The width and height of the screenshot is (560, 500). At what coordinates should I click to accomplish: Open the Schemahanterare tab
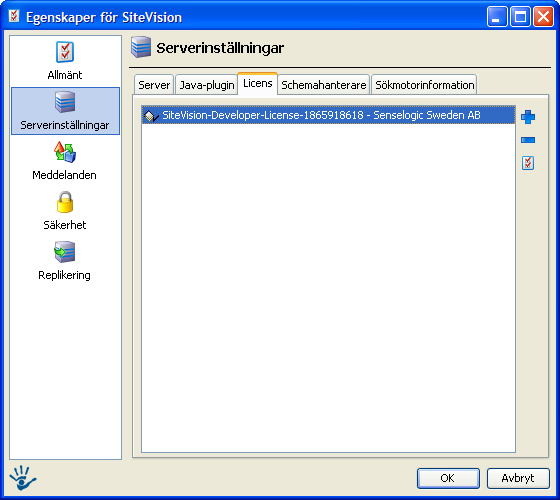click(324, 85)
